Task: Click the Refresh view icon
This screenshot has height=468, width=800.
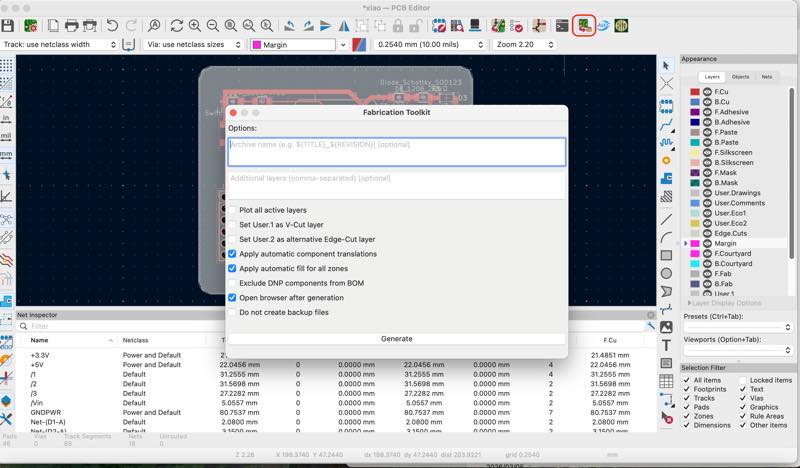Action: (x=177, y=26)
